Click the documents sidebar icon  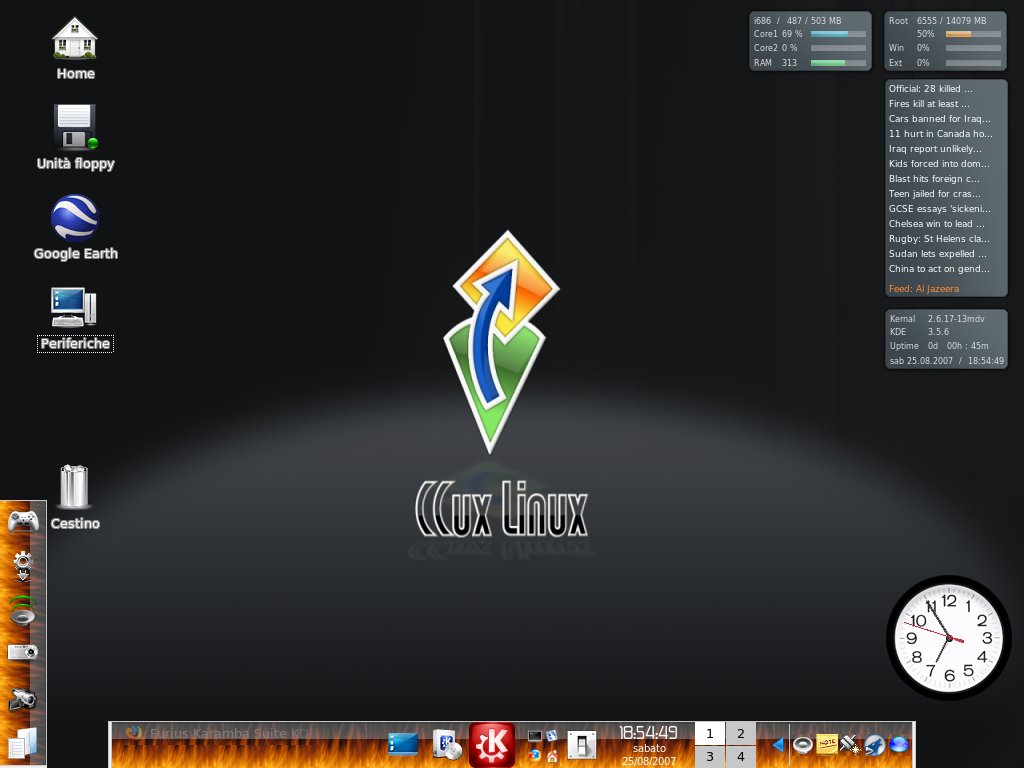coord(22,744)
